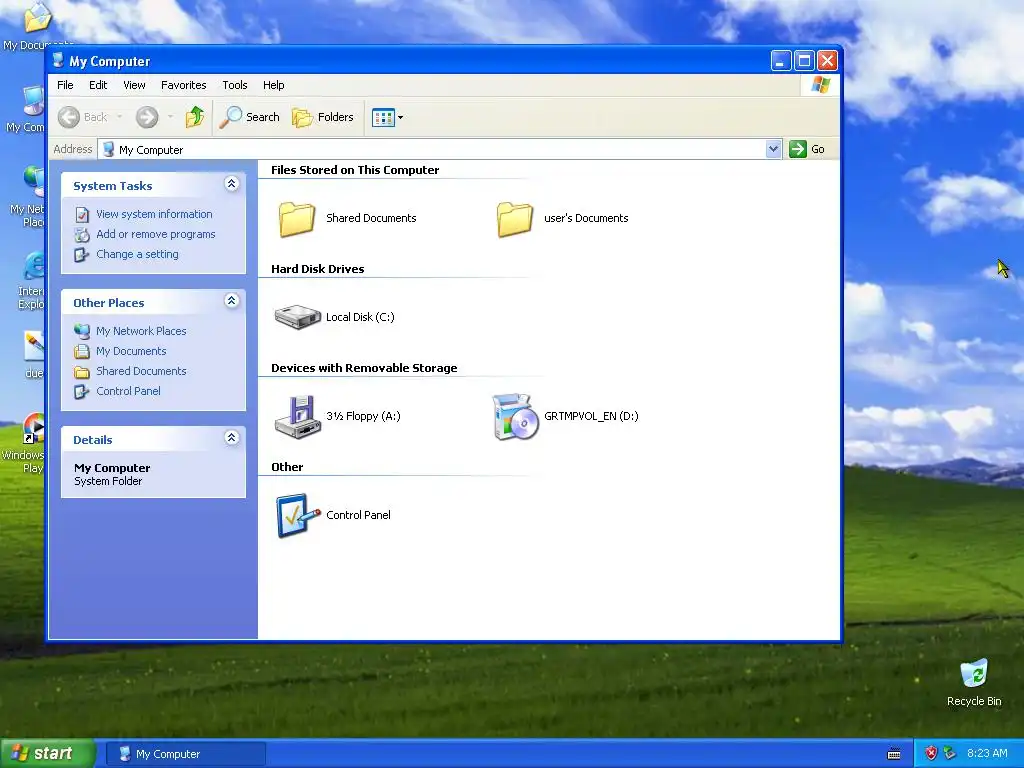Collapse the System Tasks panel
This screenshot has width=1024, height=768.
point(231,184)
